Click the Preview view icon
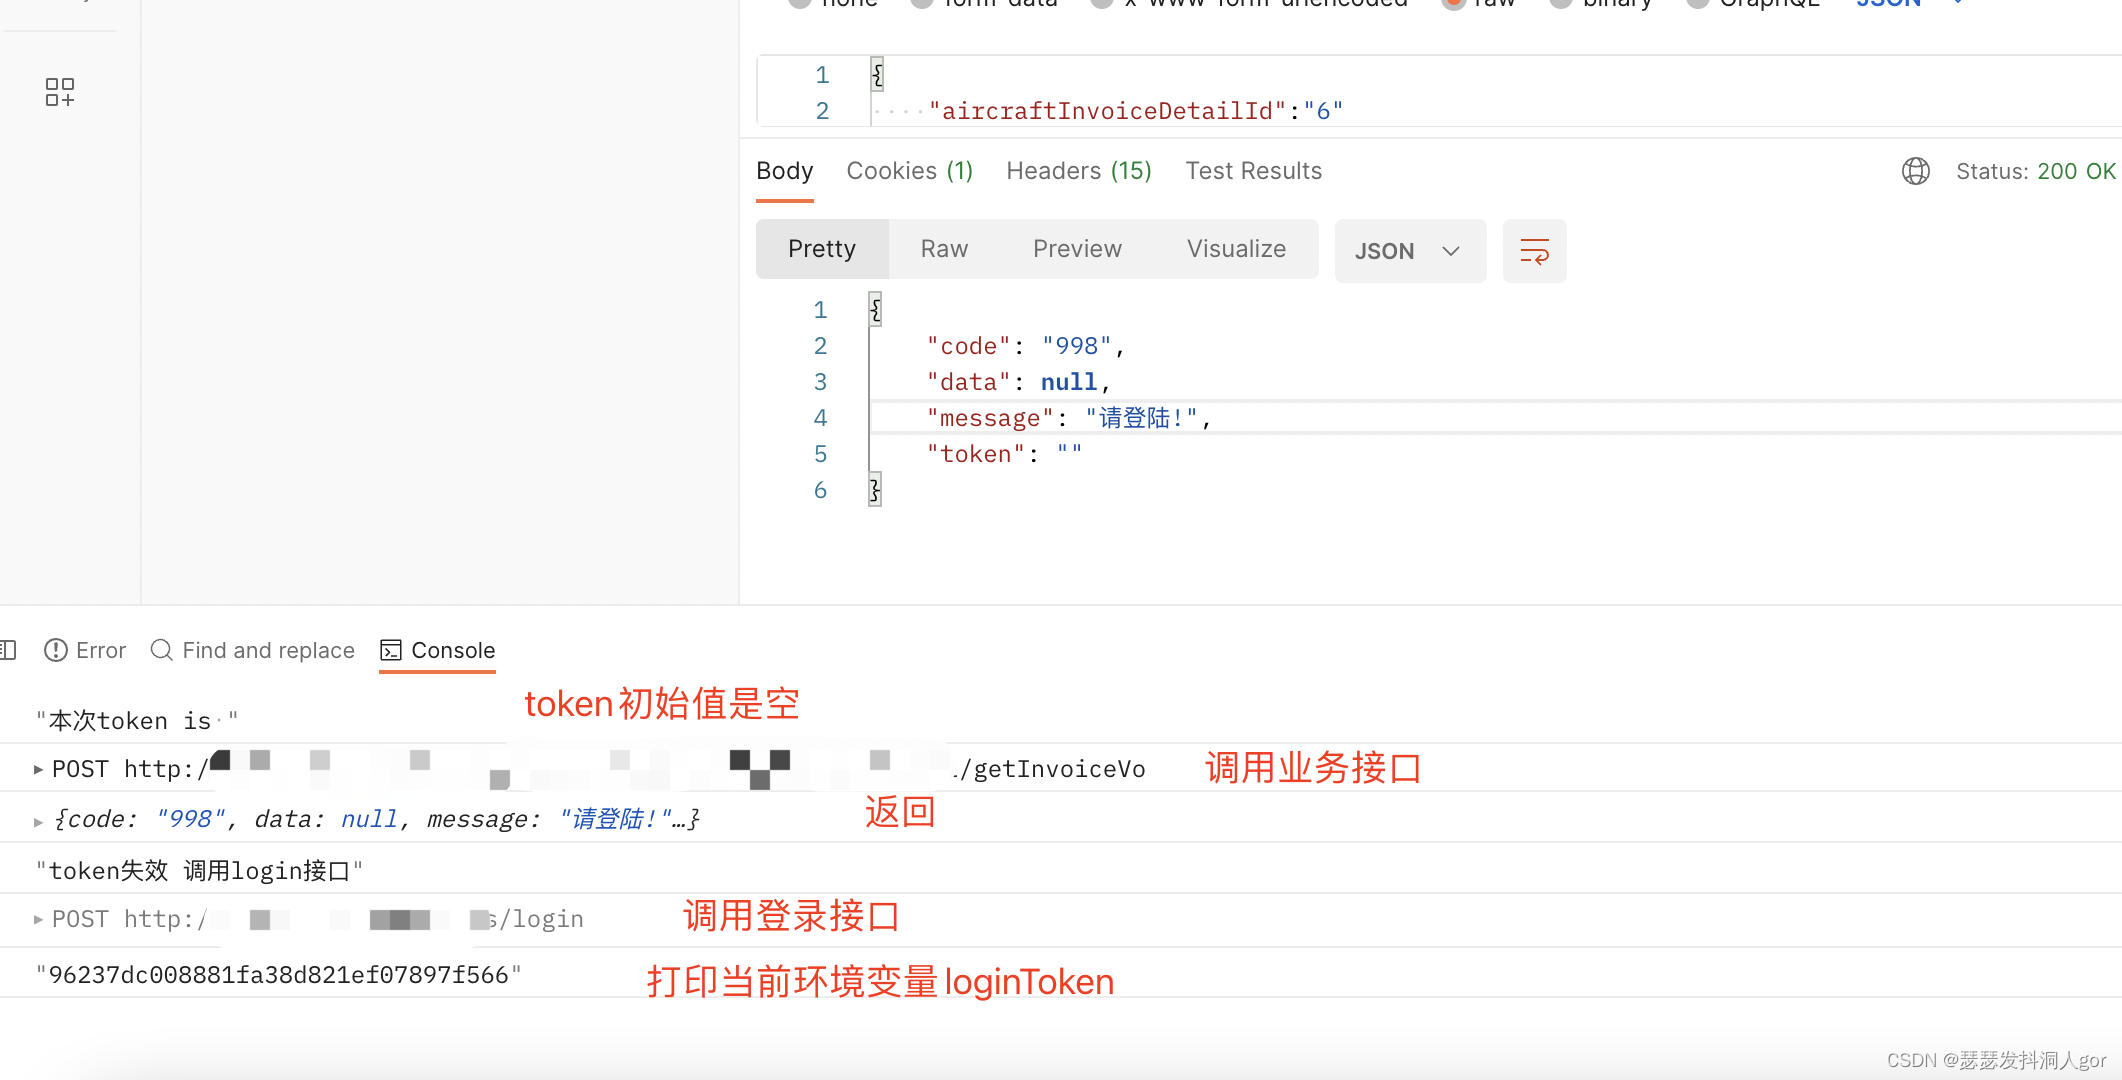The width and height of the screenshot is (2122, 1080). point(1077,249)
